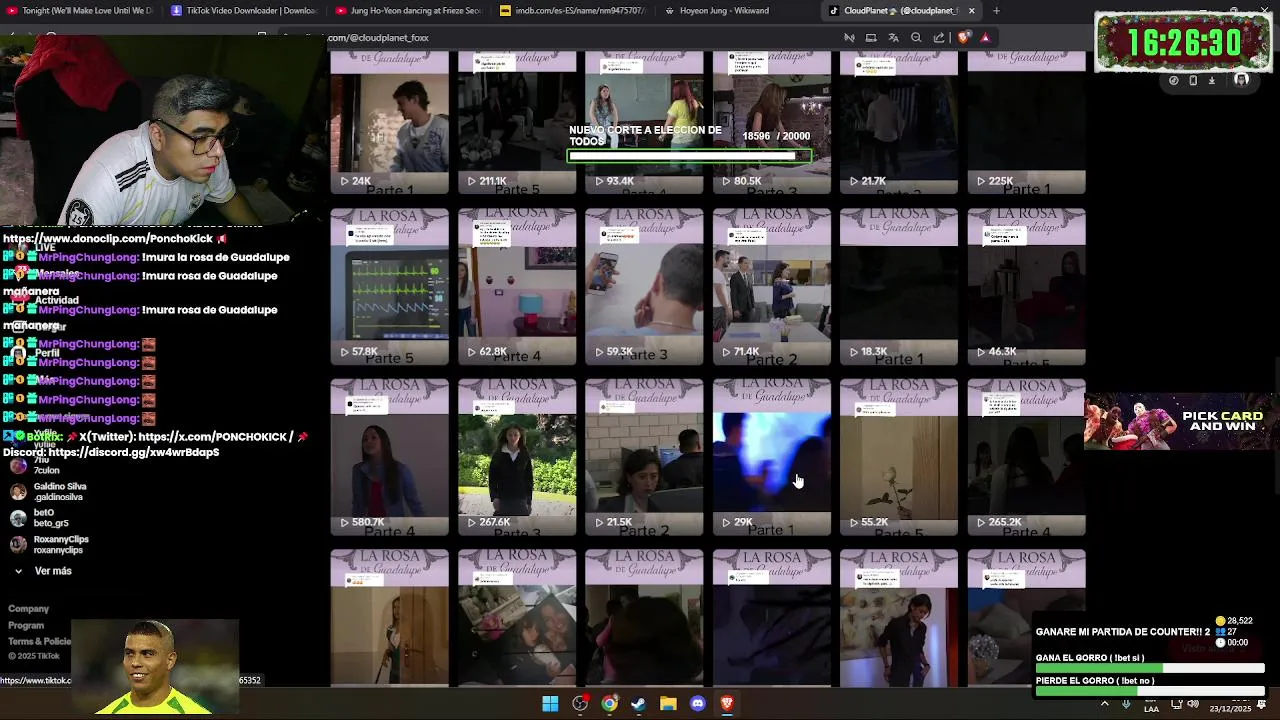The width and height of the screenshot is (1280, 720).
Task: Close the CloudPlanet TikTok tab
Action: (x=971, y=11)
